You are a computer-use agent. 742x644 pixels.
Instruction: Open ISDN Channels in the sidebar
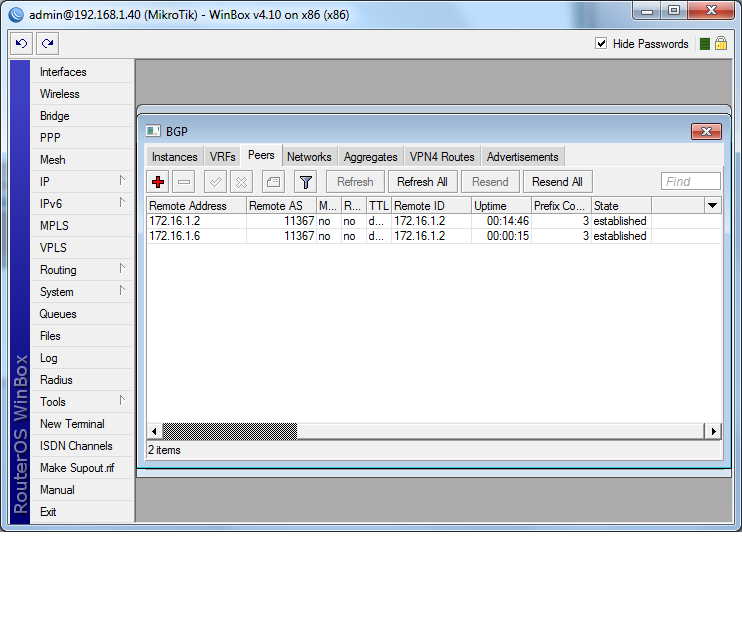(76, 446)
